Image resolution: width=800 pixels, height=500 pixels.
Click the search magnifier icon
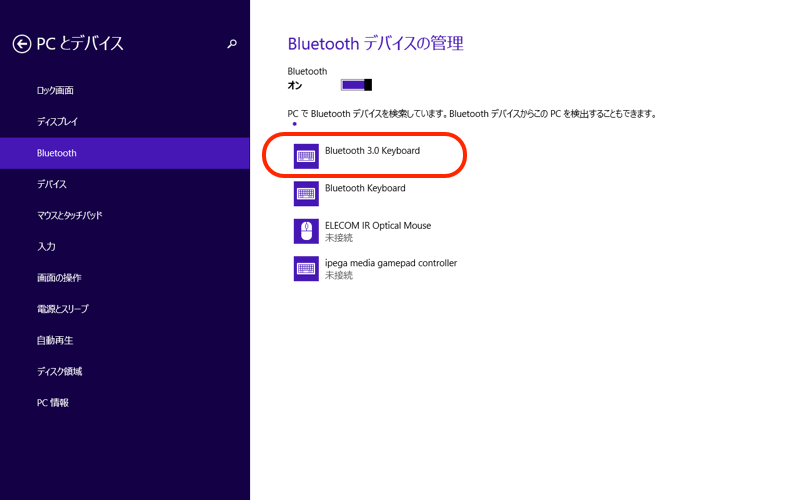tap(232, 44)
